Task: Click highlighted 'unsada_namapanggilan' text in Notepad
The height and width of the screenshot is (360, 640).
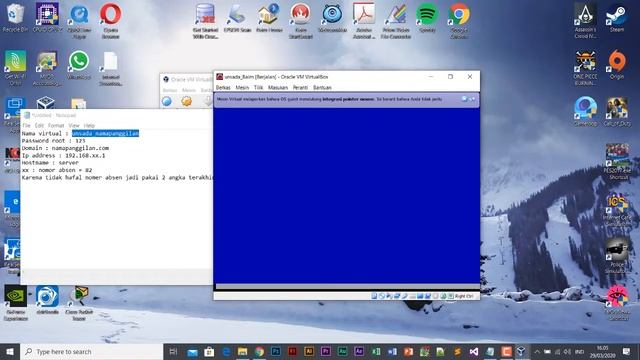Action: coord(105,133)
